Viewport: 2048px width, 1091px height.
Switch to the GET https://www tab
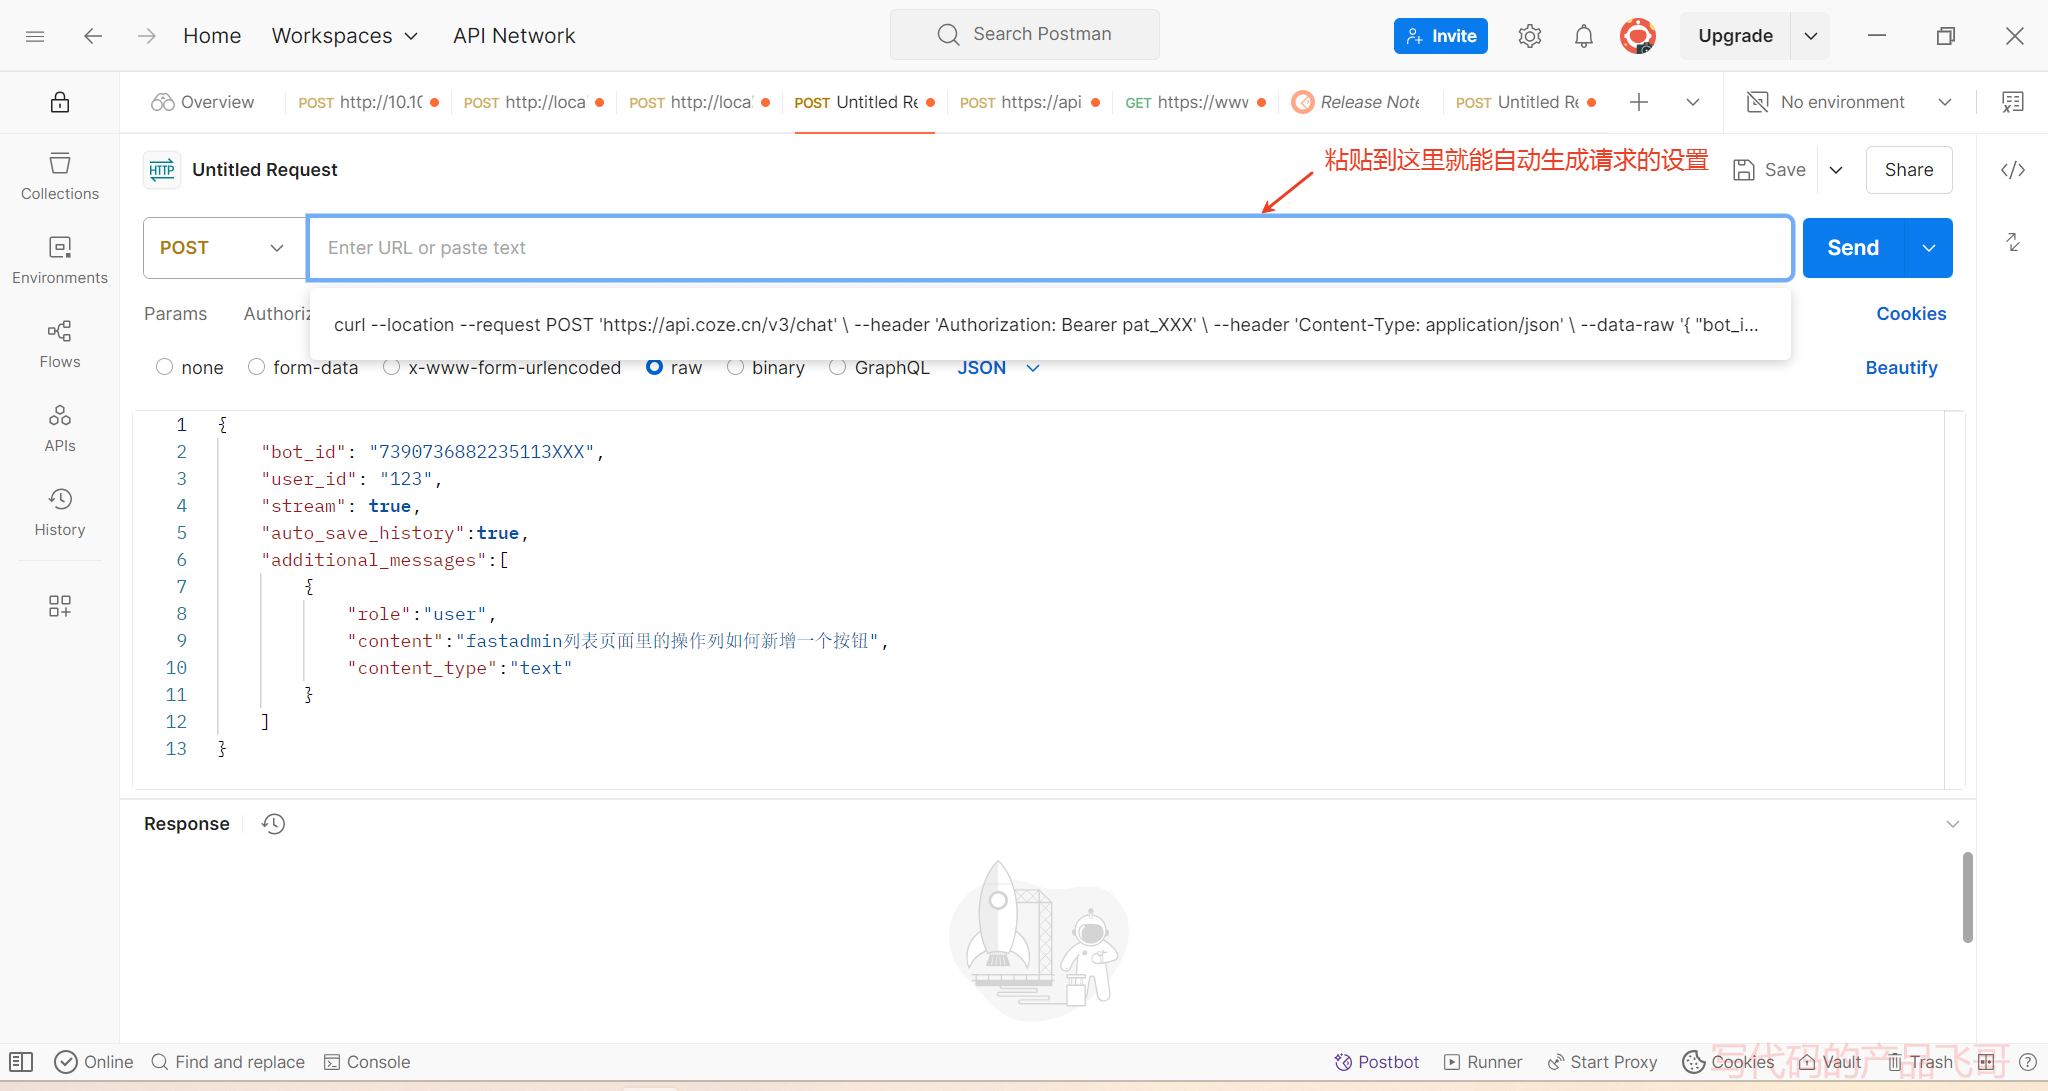point(1196,102)
